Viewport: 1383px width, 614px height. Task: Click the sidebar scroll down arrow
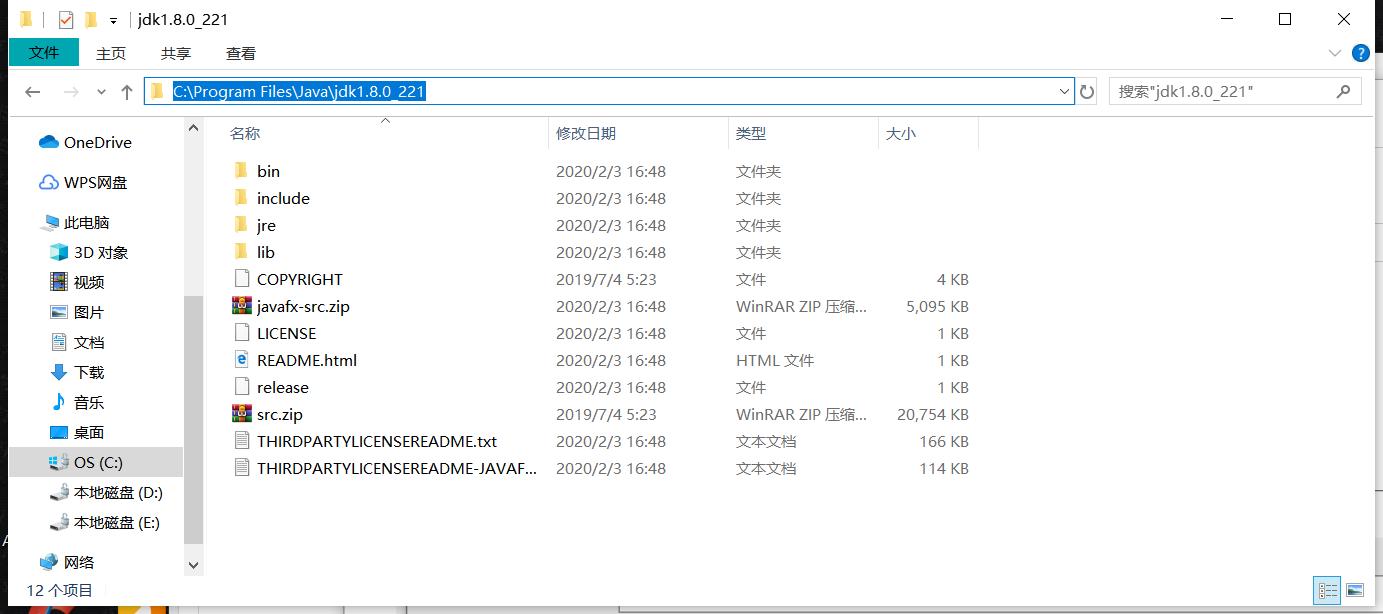click(x=193, y=565)
